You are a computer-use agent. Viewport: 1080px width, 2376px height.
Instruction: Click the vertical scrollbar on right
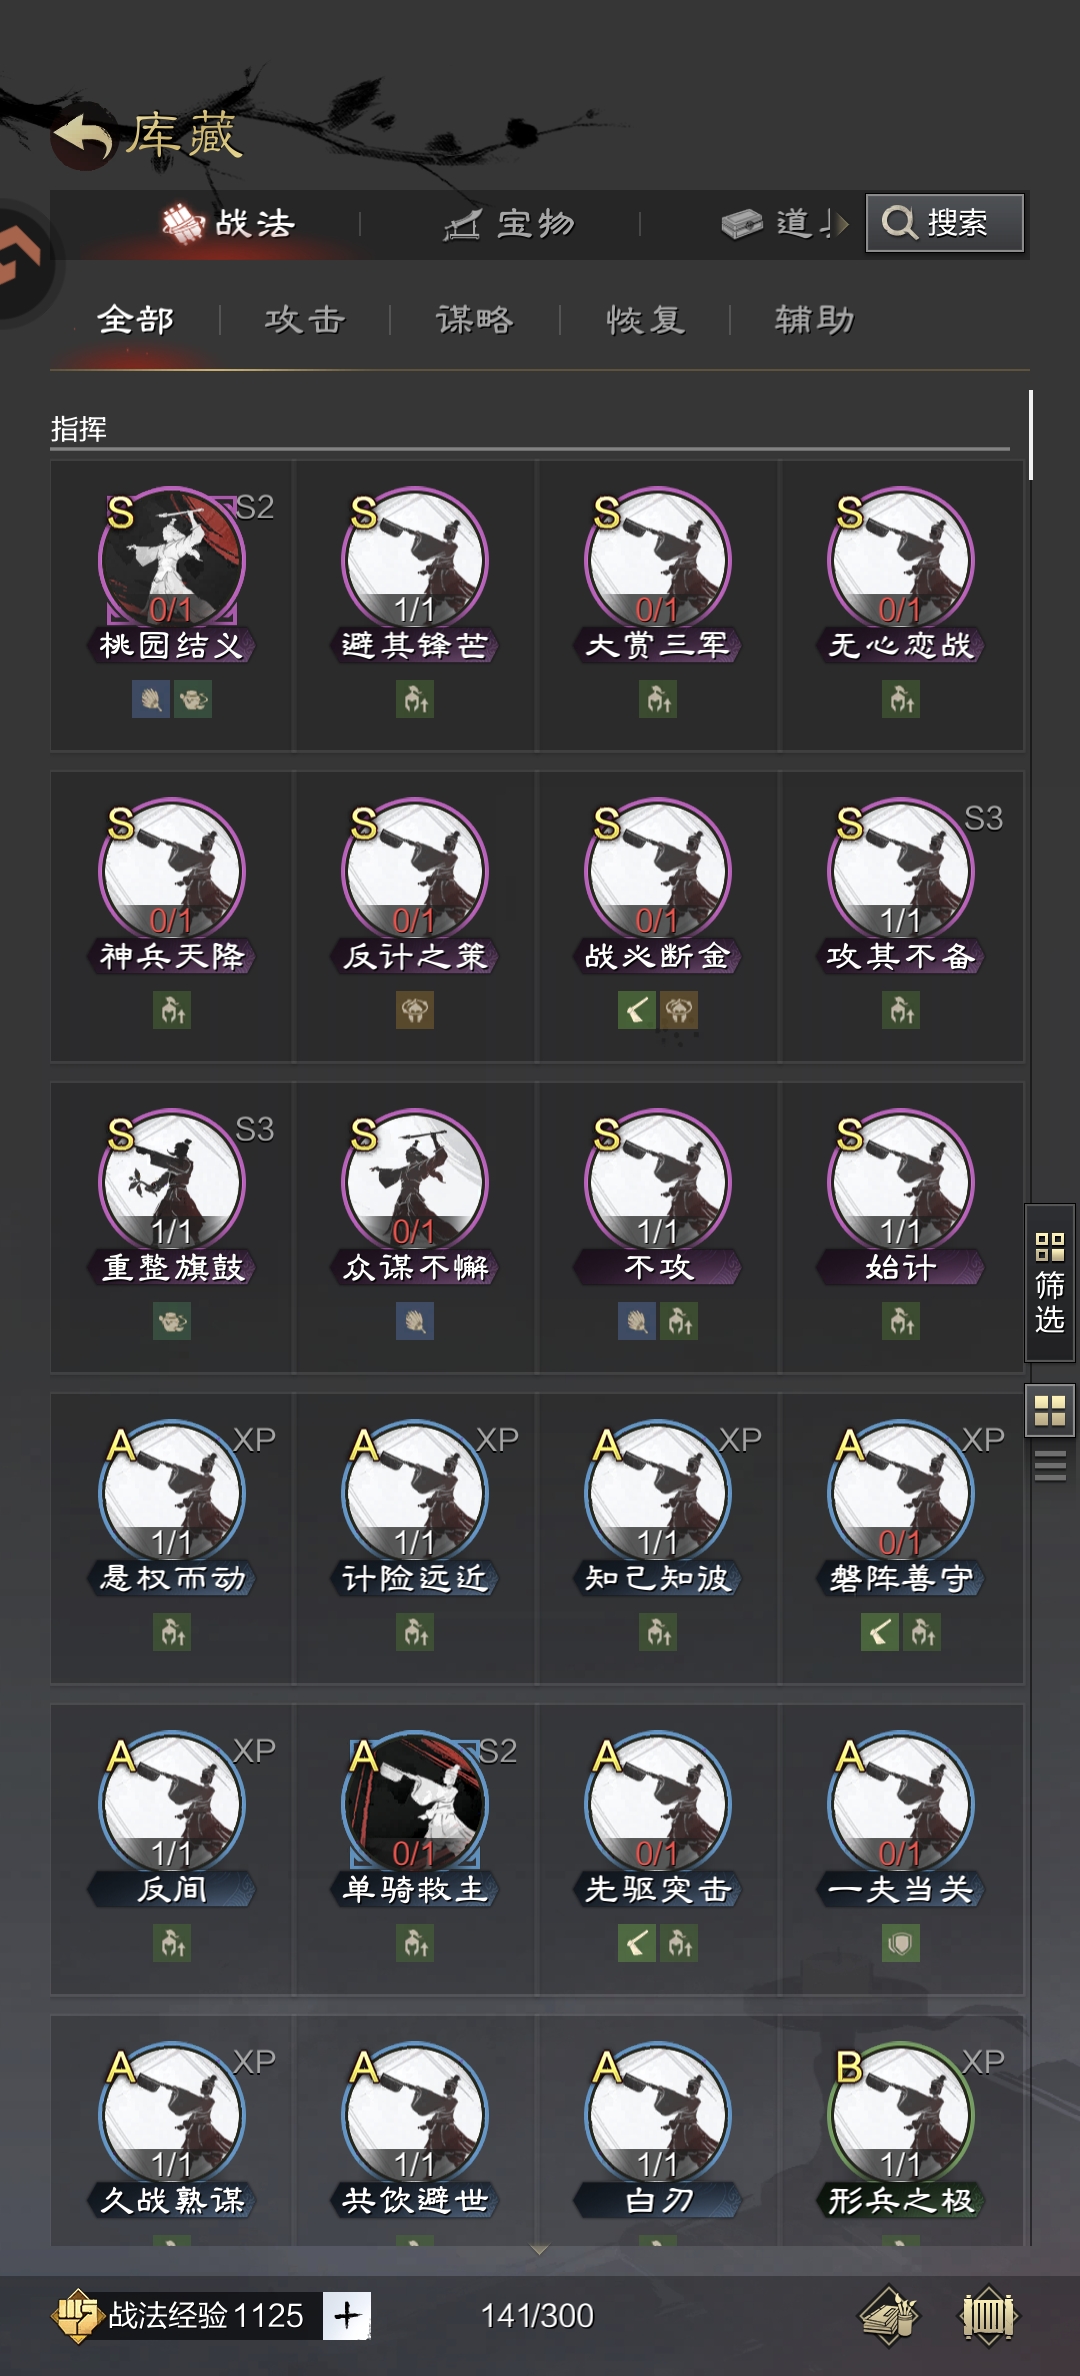[1030, 435]
